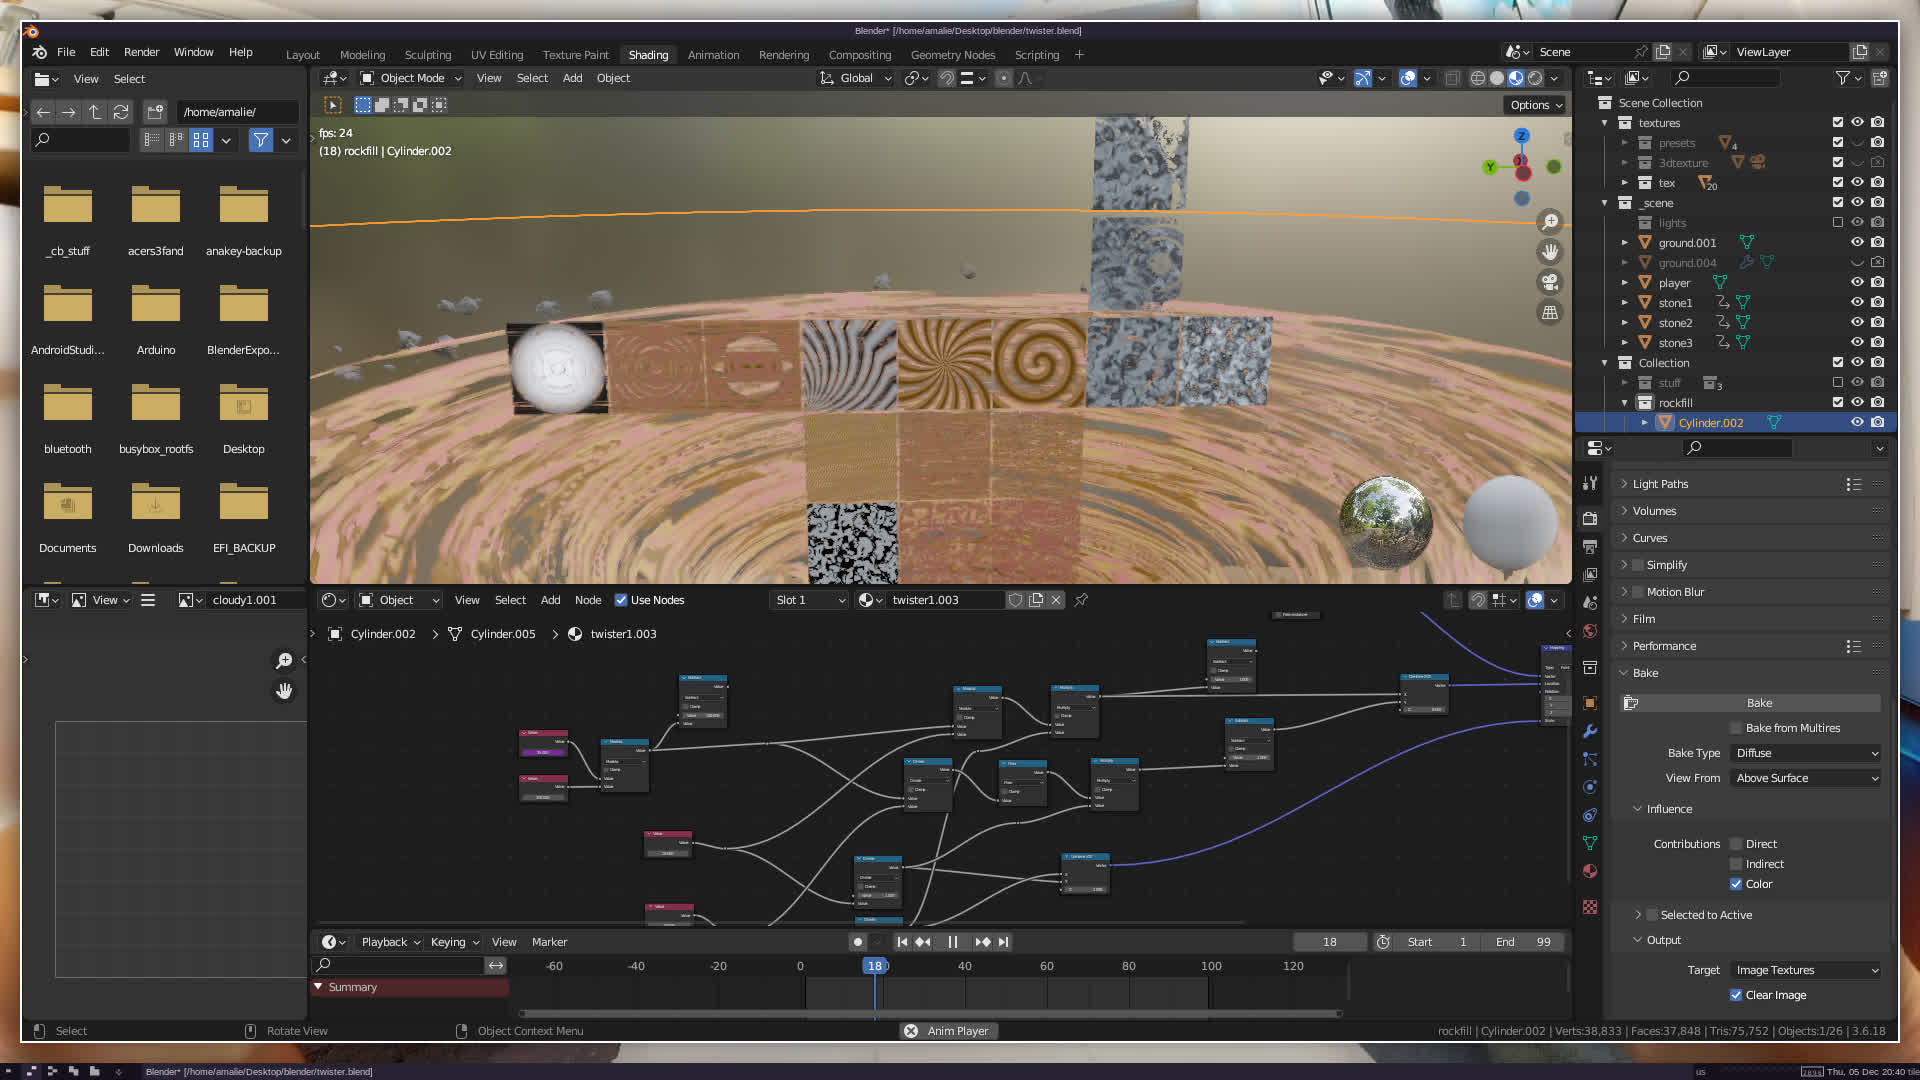
Task: Click the pan hand icon in viewport
Action: tap(1549, 252)
